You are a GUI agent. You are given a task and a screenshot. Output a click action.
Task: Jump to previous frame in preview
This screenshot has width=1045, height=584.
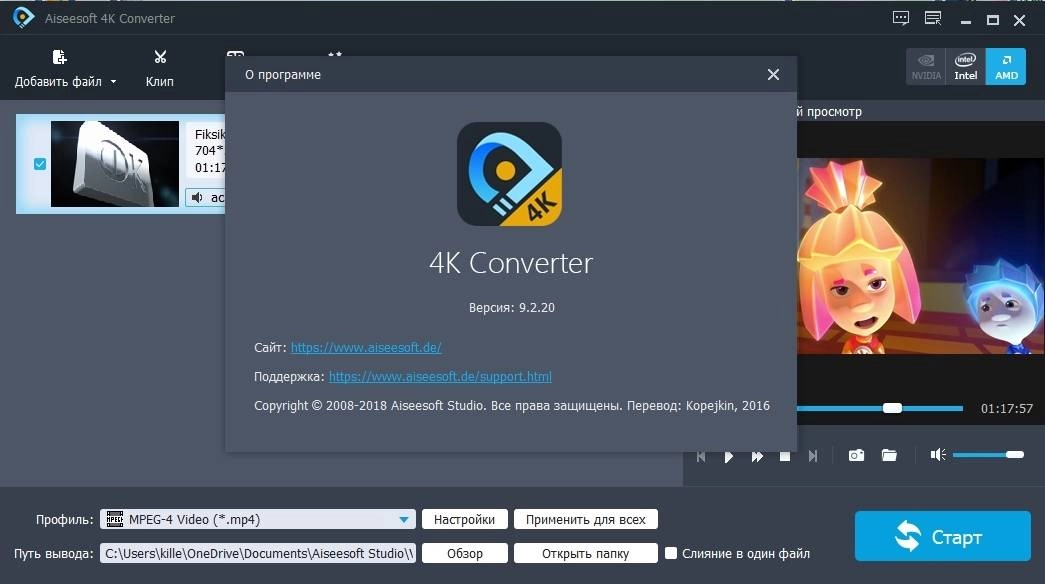pos(701,456)
